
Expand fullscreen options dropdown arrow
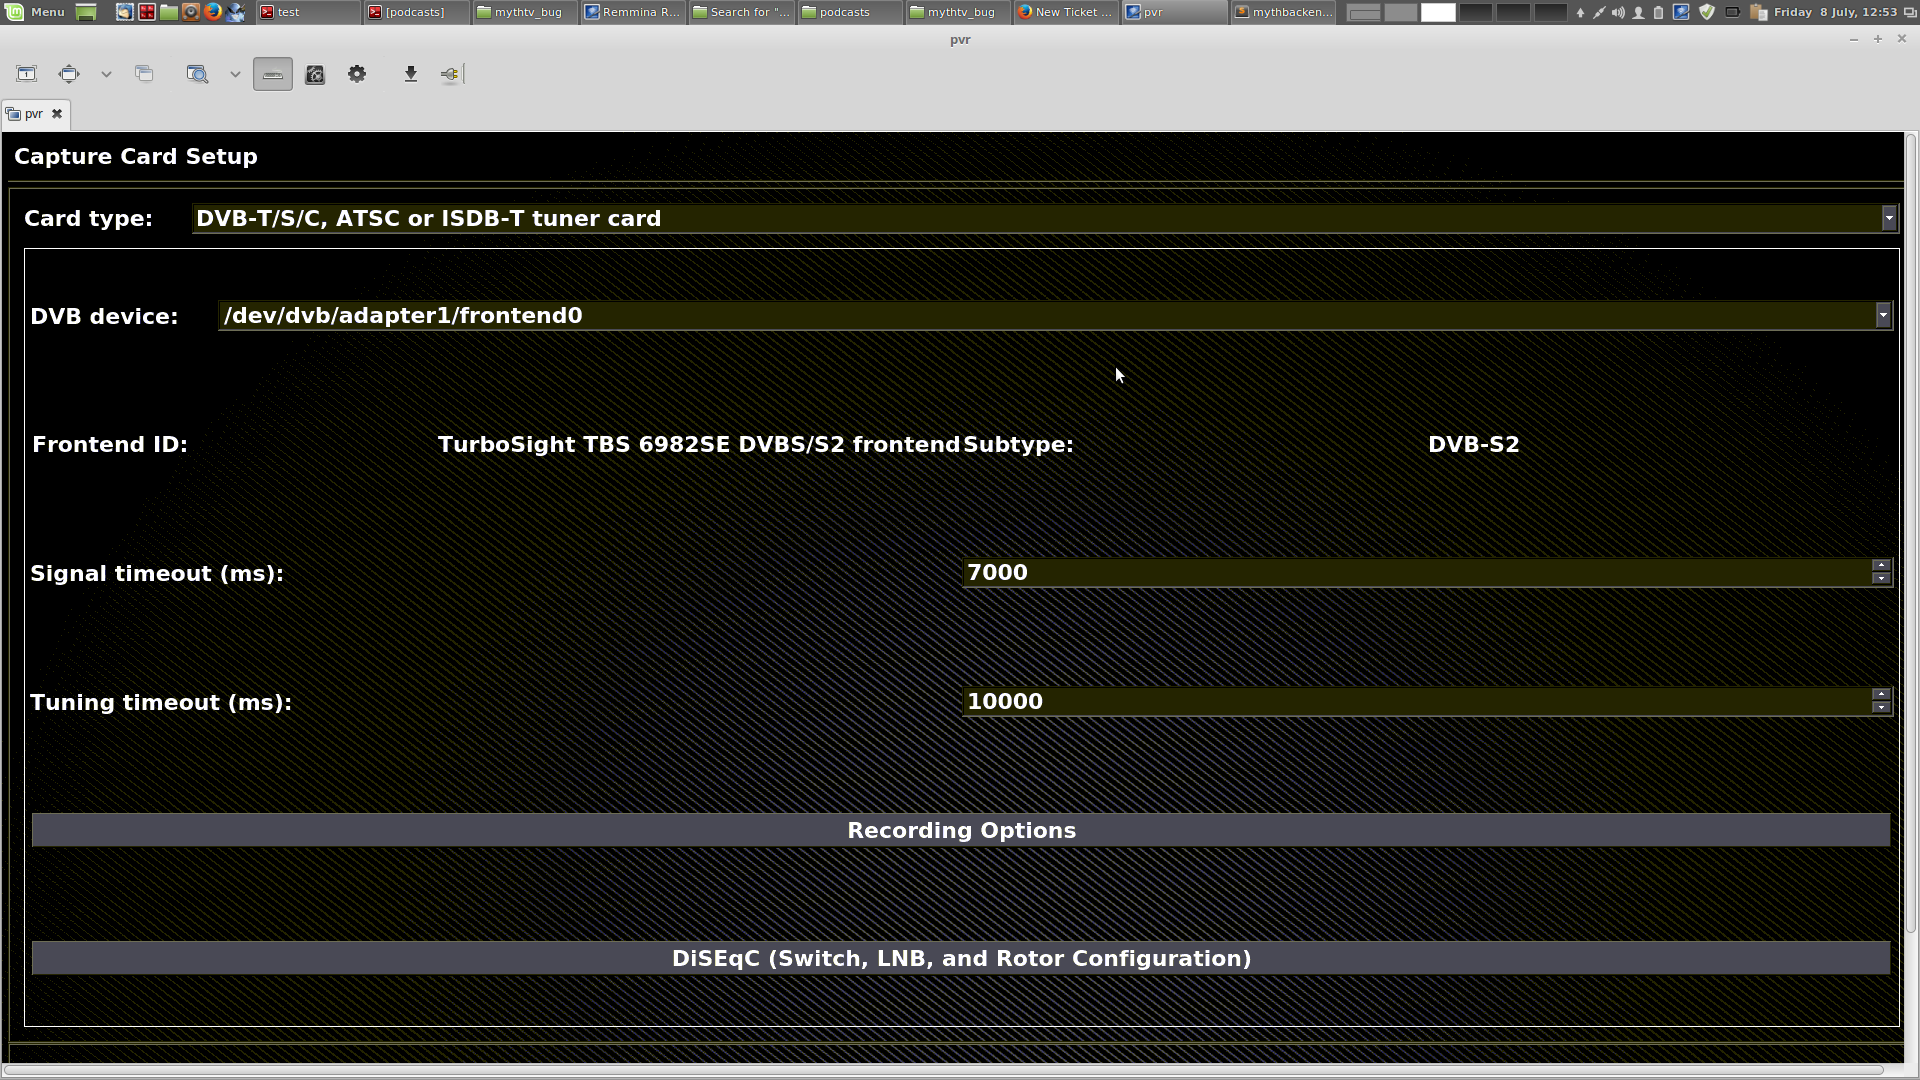106,74
